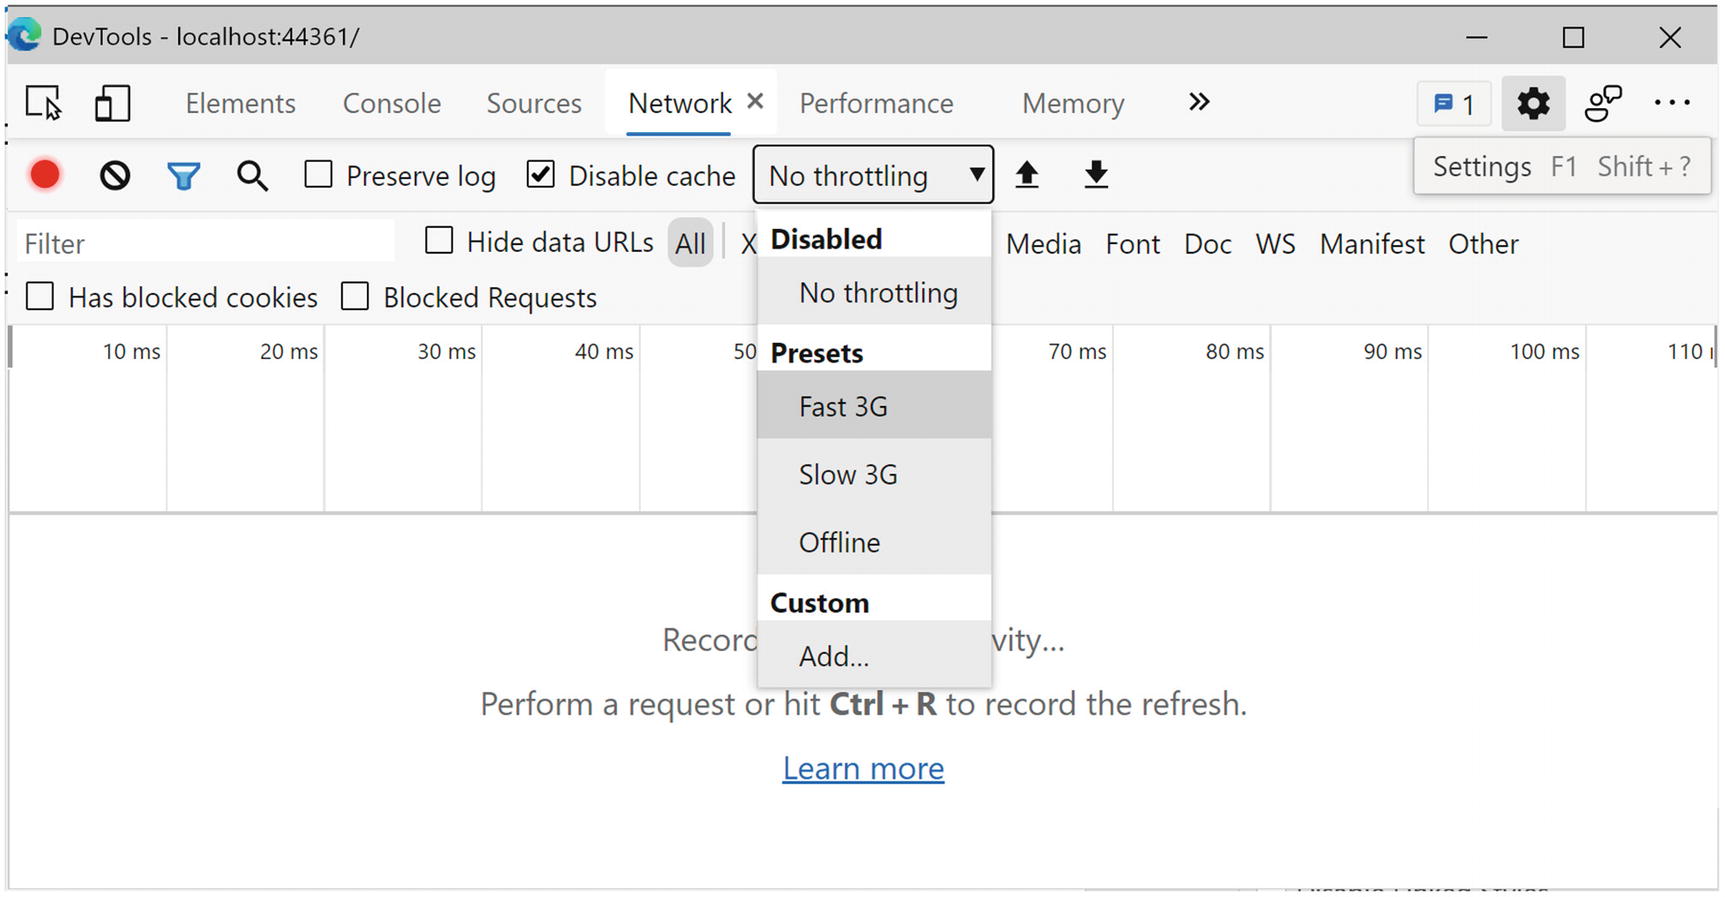The width and height of the screenshot is (1725, 897).
Task: Filter requests by Font type
Action: (1132, 244)
